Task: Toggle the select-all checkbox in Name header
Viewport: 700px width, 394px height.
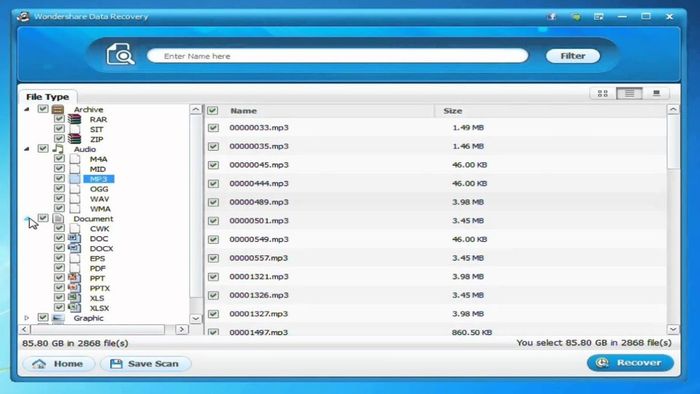Action: click(x=213, y=110)
